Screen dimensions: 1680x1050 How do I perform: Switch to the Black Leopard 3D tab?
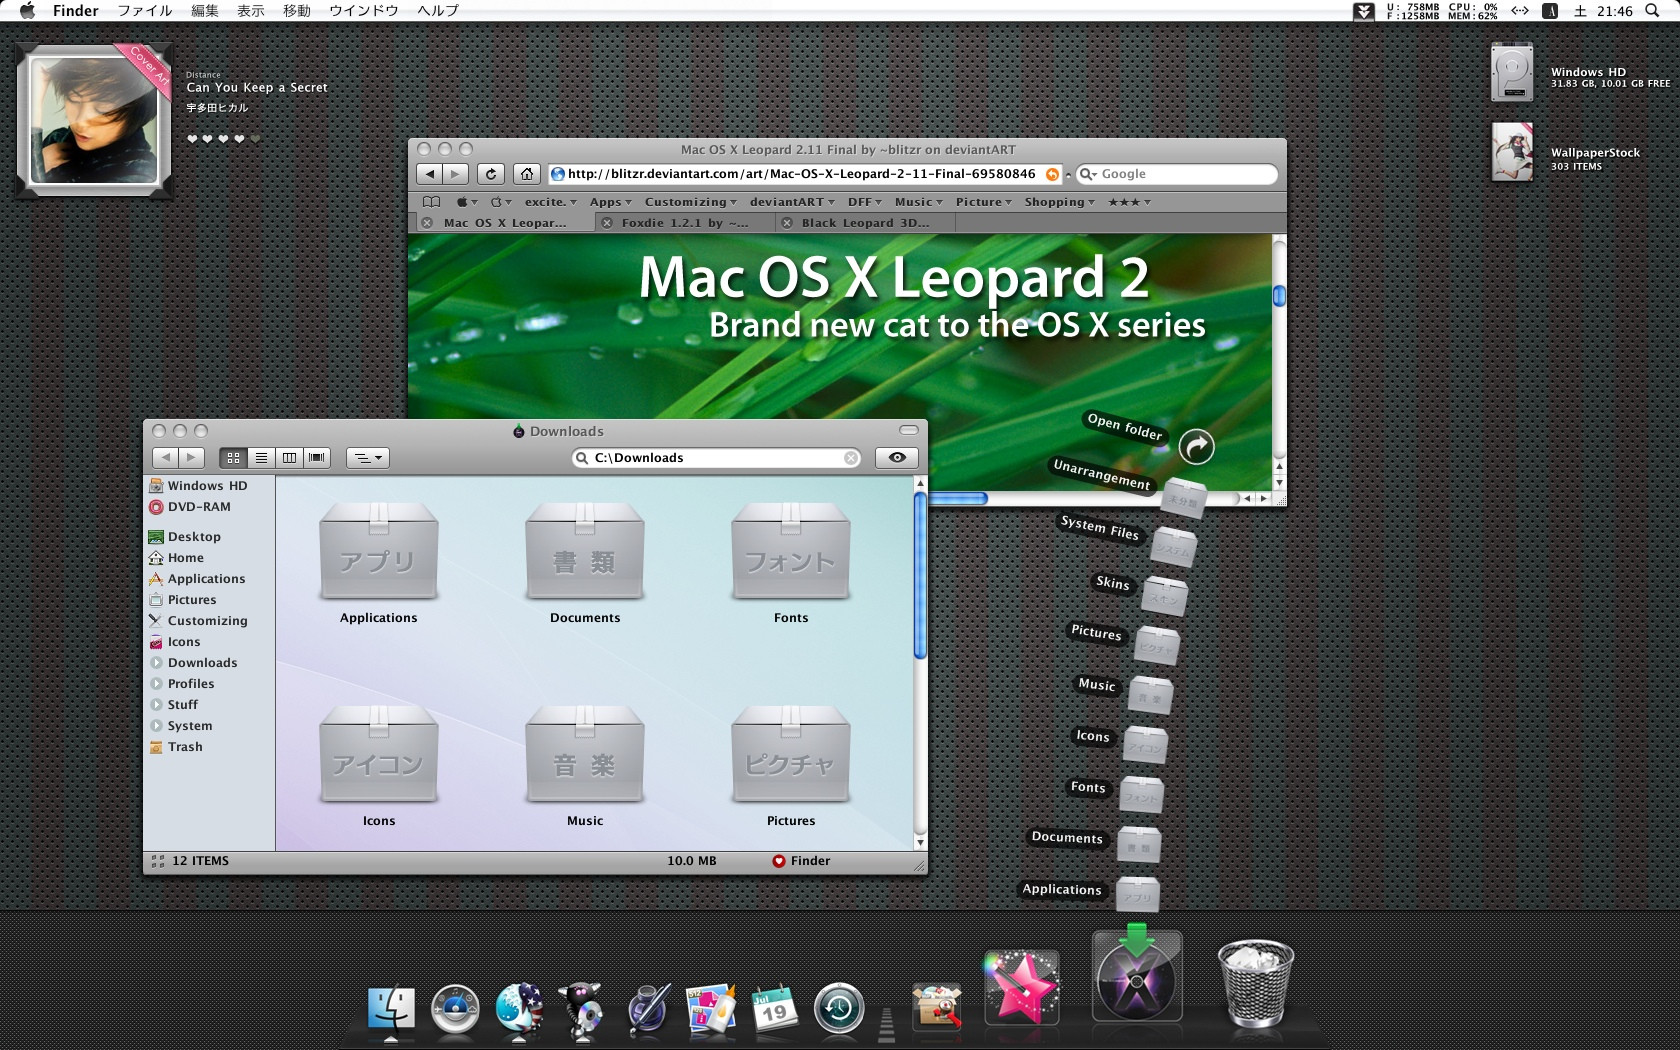[865, 223]
